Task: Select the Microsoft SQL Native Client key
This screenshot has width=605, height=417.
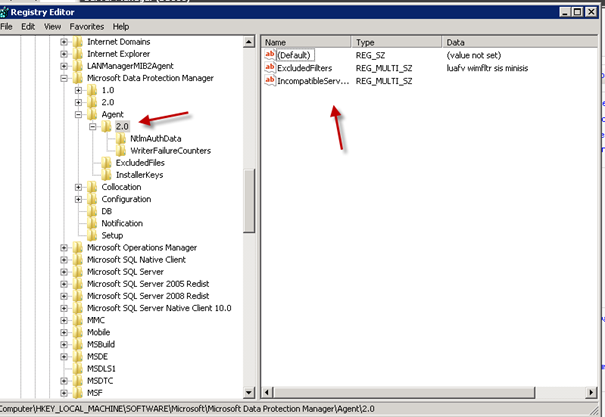Action: click(x=136, y=260)
